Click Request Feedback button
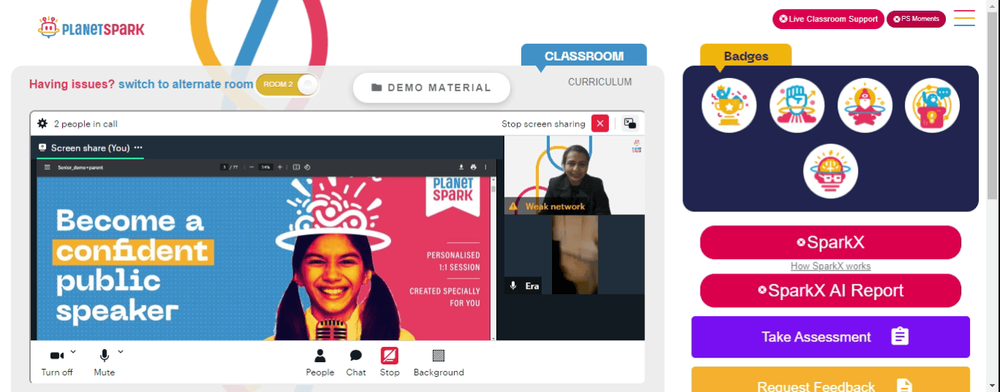Viewport: 1000px width, 392px height. point(830,380)
